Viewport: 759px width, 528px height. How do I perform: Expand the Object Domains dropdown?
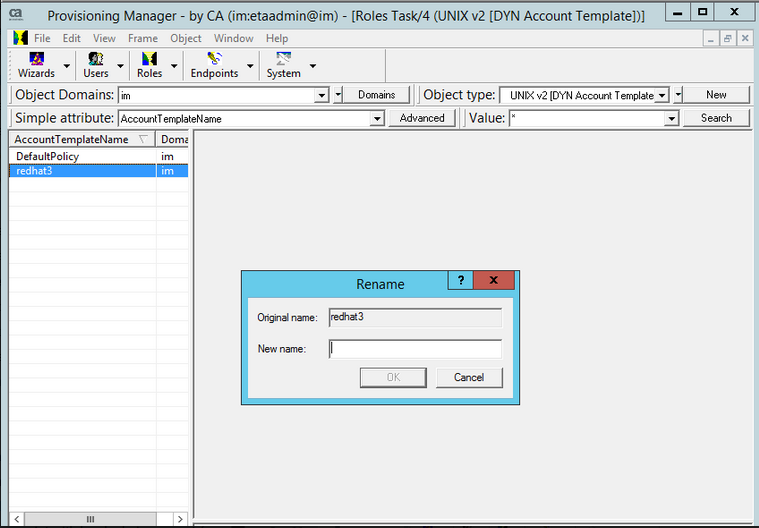tap(322, 95)
